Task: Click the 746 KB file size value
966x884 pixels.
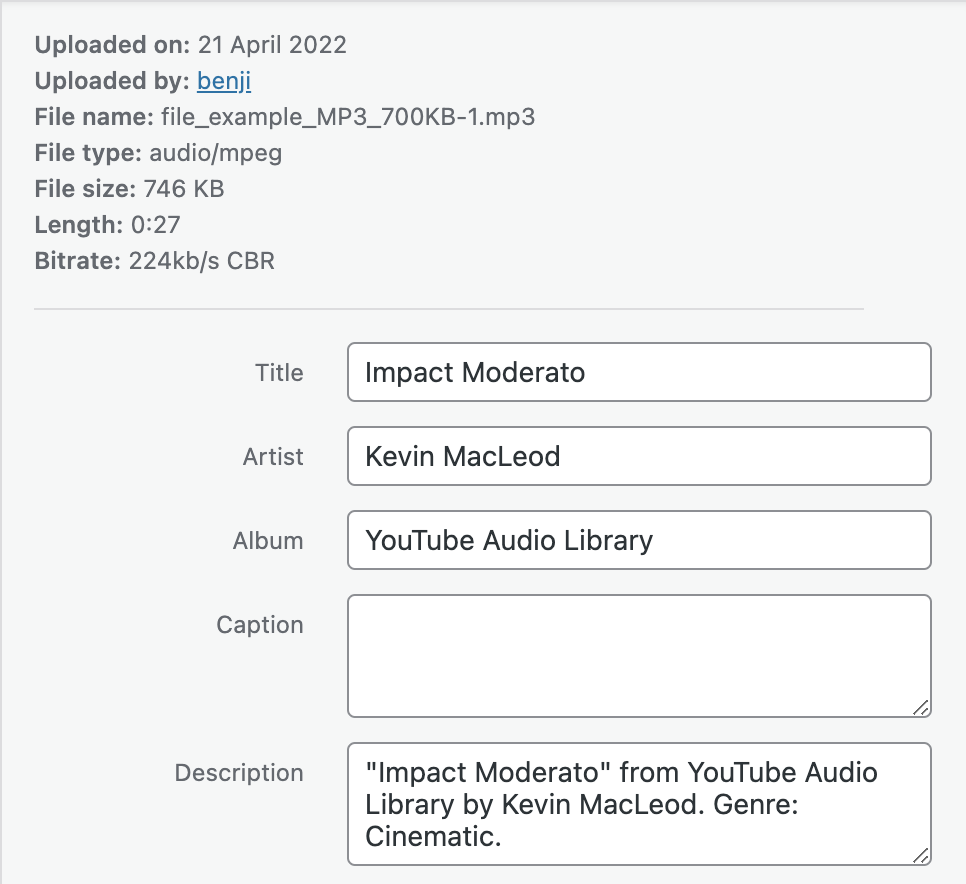Action: pos(184,189)
